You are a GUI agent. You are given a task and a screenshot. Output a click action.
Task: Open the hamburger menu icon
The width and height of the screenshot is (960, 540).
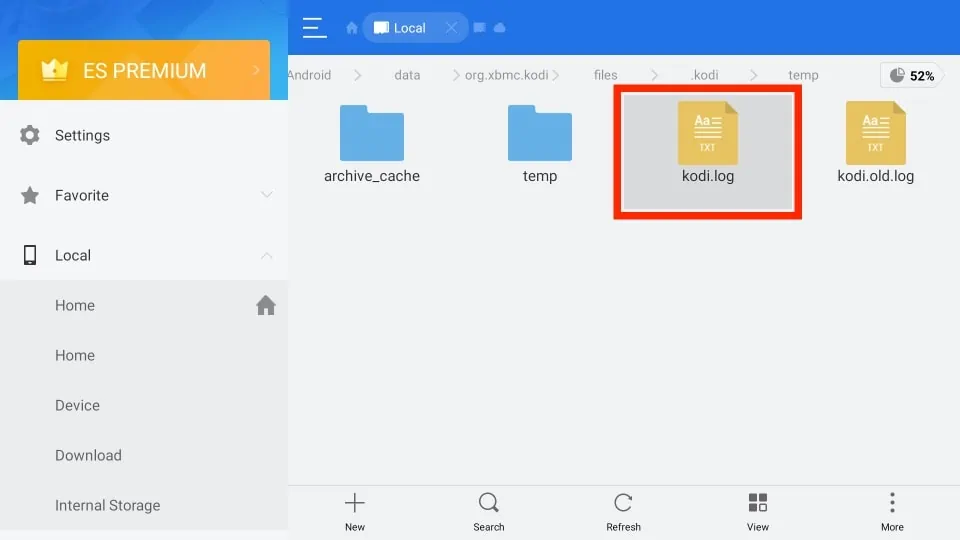click(x=314, y=28)
